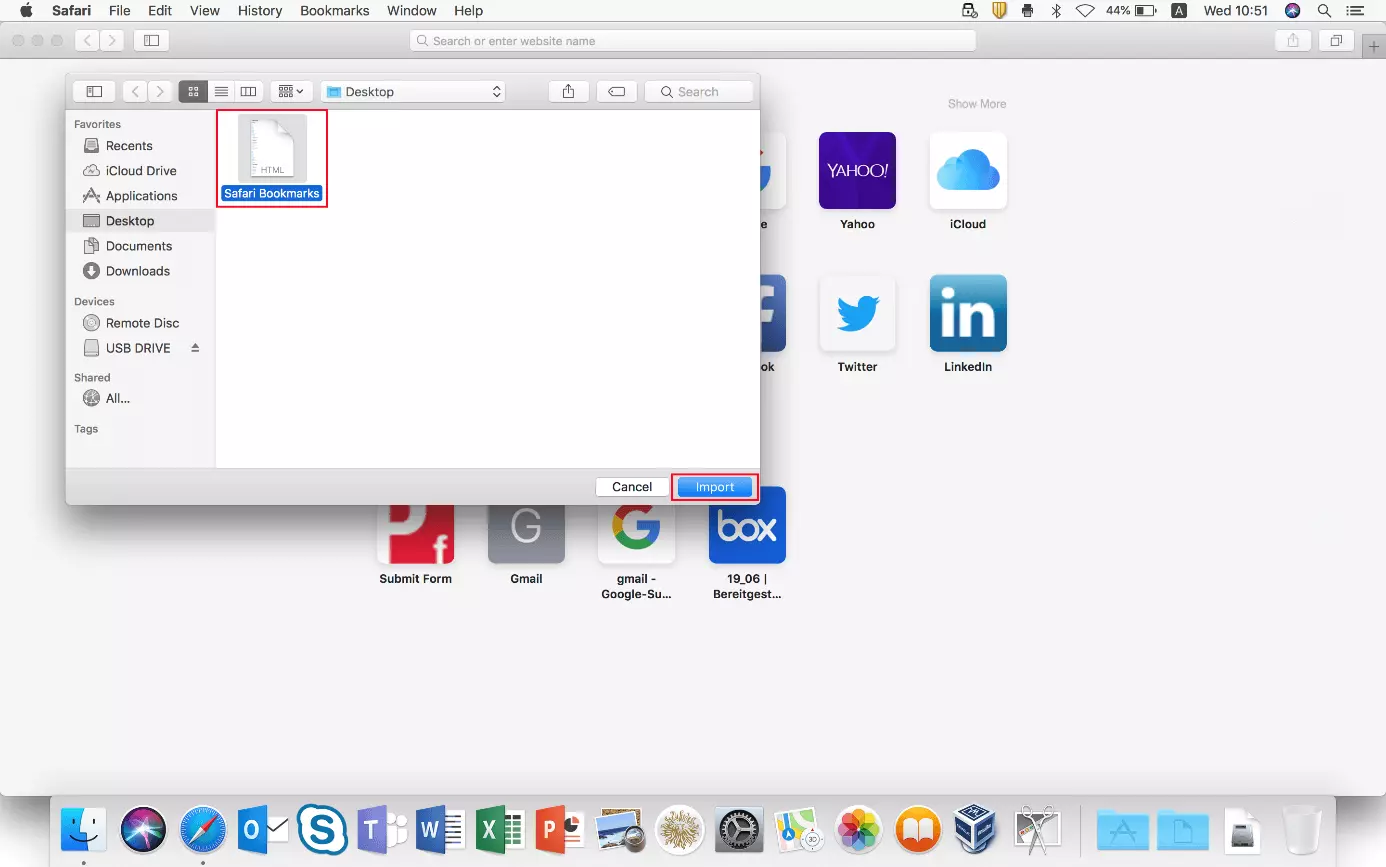Switch the file dialog to icon view
The width and height of the screenshot is (1386, 867).
coord(193,91)
